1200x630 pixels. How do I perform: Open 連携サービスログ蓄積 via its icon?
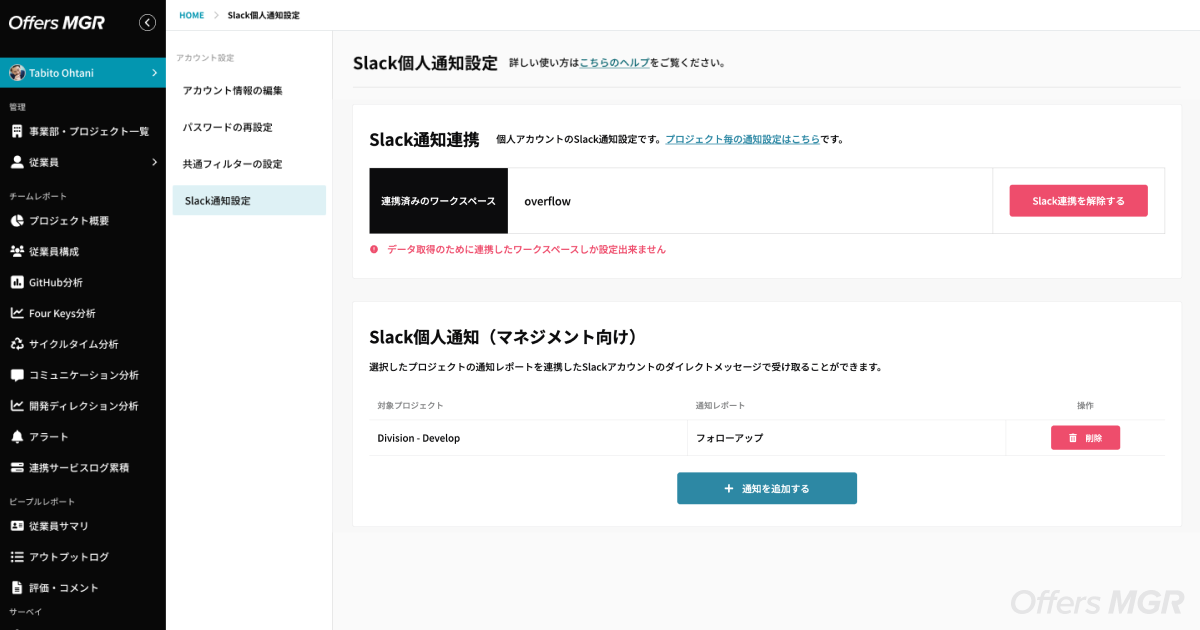pyautogui.click(x=14, y=467)
